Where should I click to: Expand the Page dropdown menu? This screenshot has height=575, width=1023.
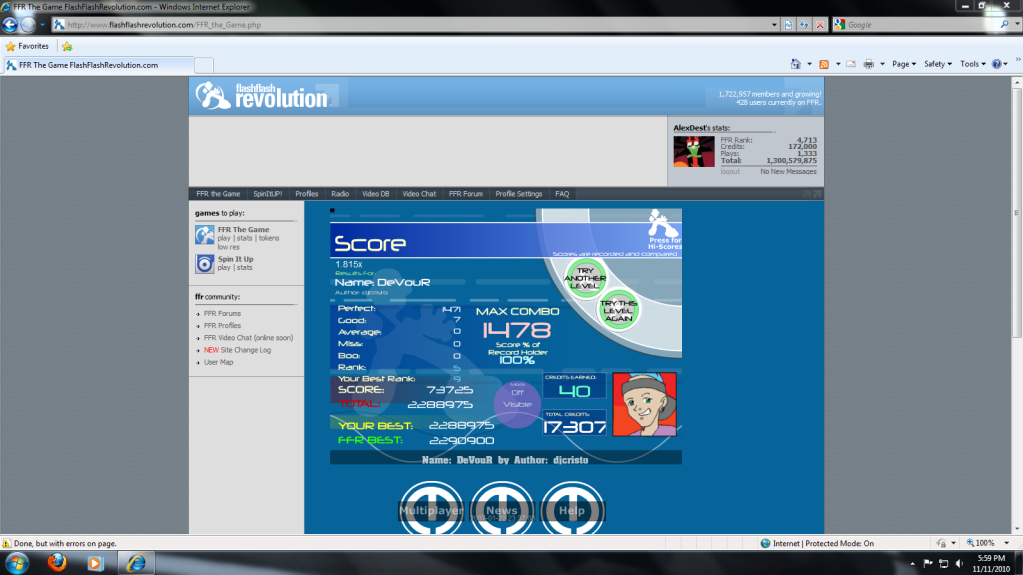pos(904,64)
